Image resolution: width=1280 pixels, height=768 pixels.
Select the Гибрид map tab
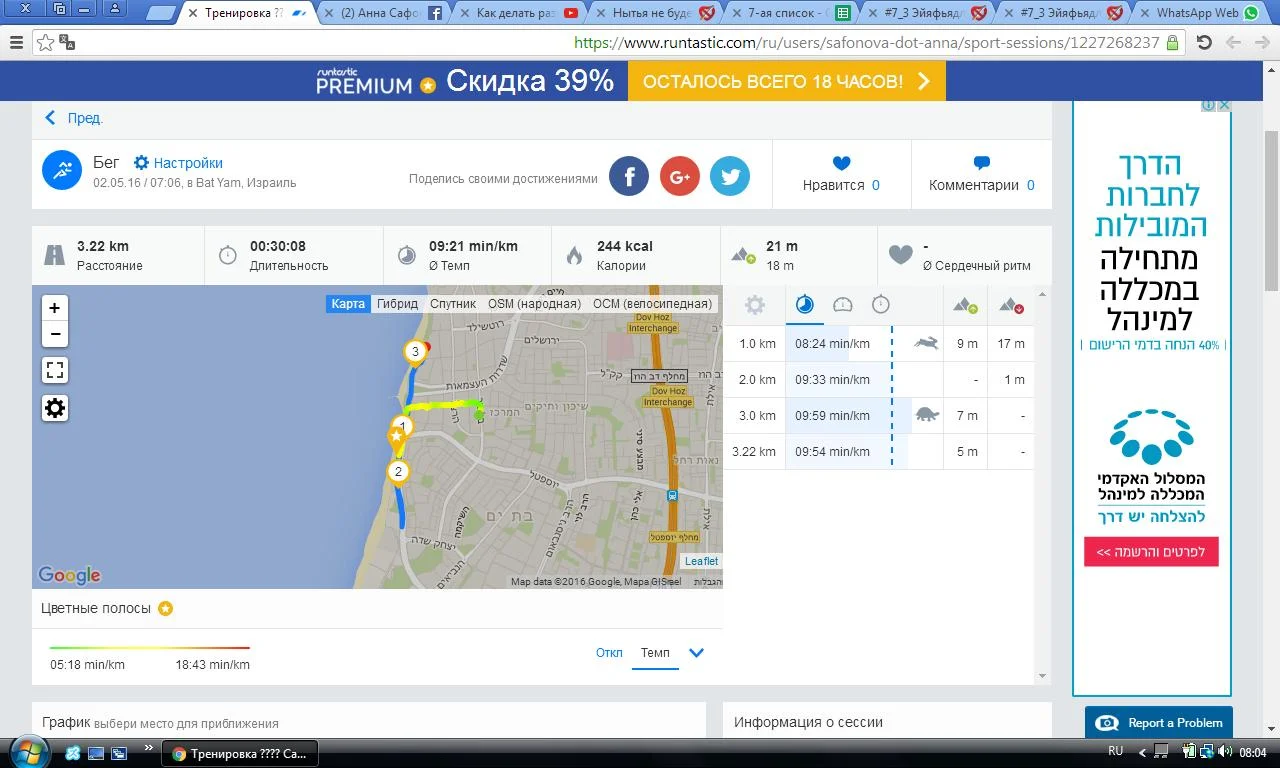397,304
